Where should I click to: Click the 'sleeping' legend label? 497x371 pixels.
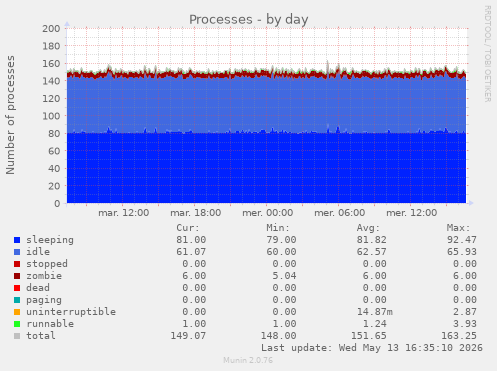(50, 240)
